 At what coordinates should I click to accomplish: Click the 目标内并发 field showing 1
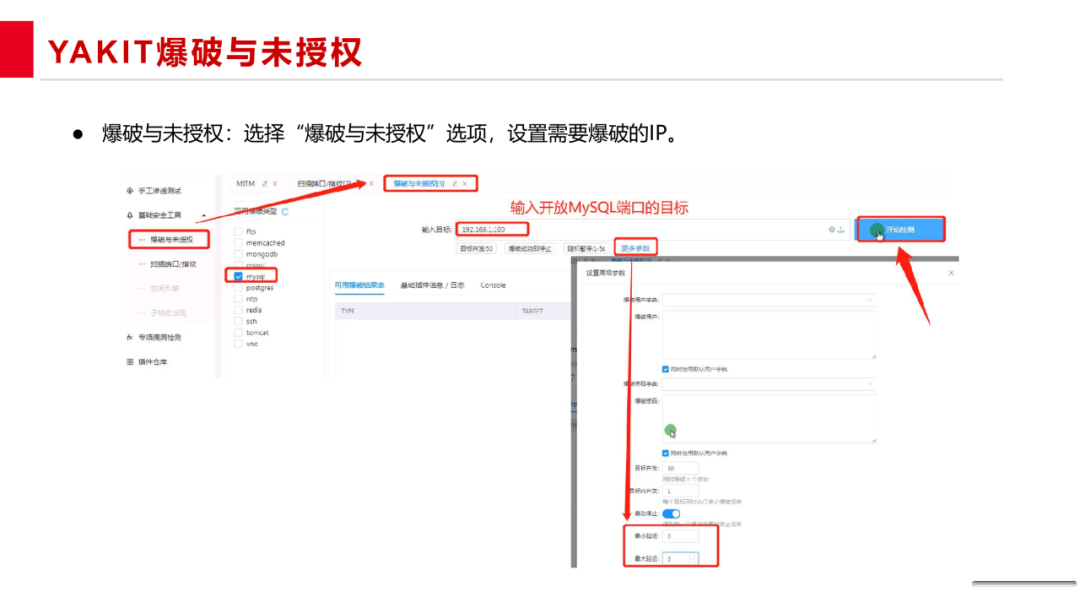pos(681,491)
